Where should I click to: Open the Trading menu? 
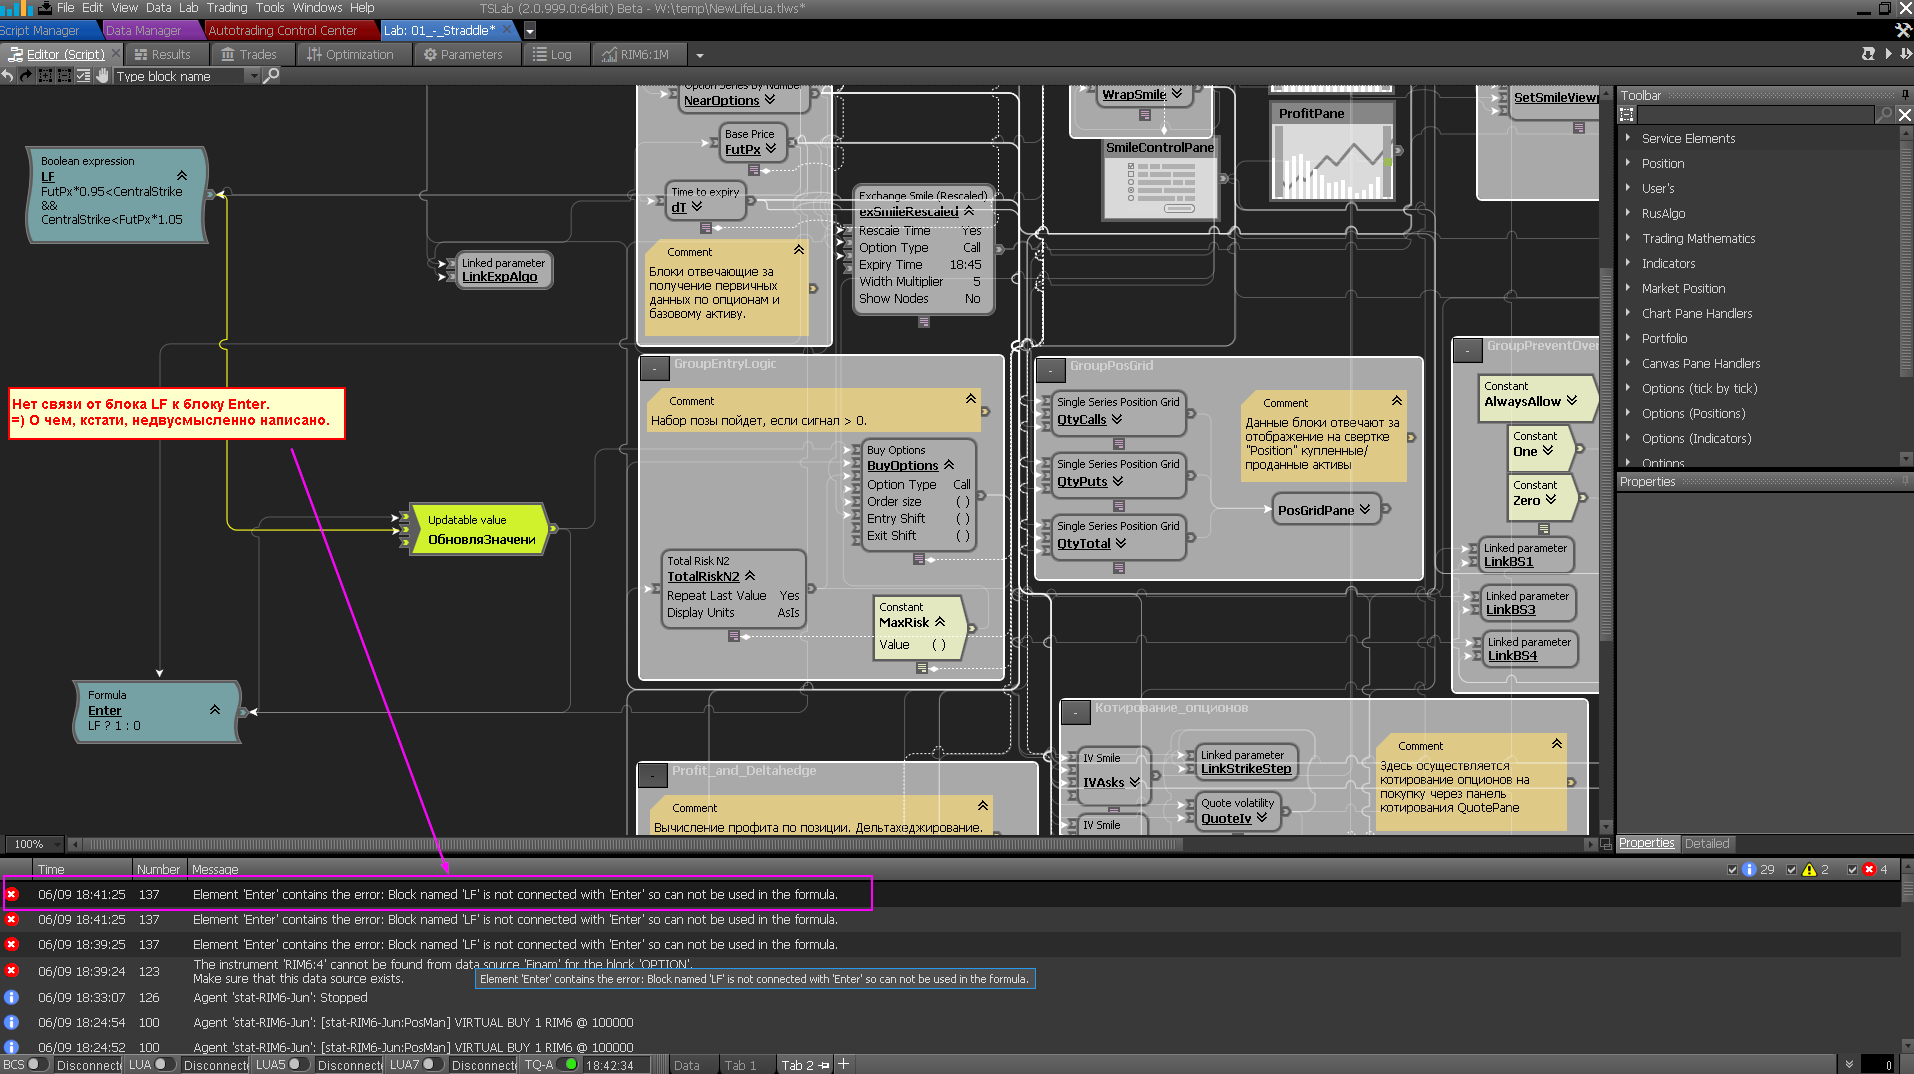click(227, 8)
